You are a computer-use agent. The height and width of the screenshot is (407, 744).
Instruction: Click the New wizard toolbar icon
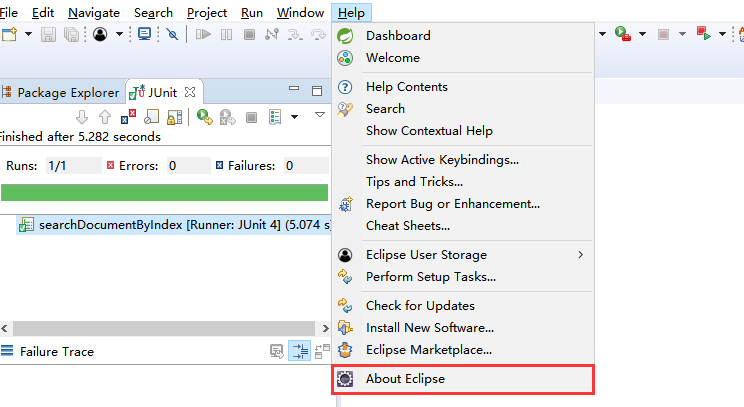point(9,34)
